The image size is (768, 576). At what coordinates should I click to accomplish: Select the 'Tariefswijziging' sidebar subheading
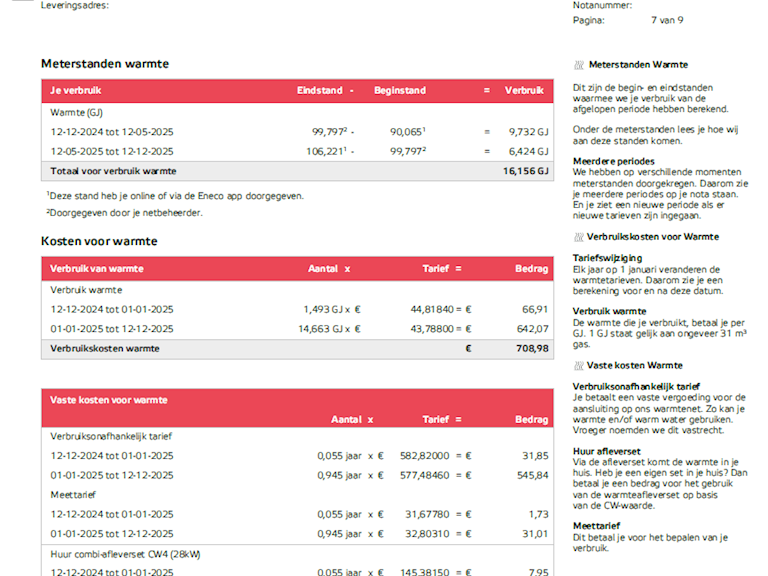click(607, 258)
